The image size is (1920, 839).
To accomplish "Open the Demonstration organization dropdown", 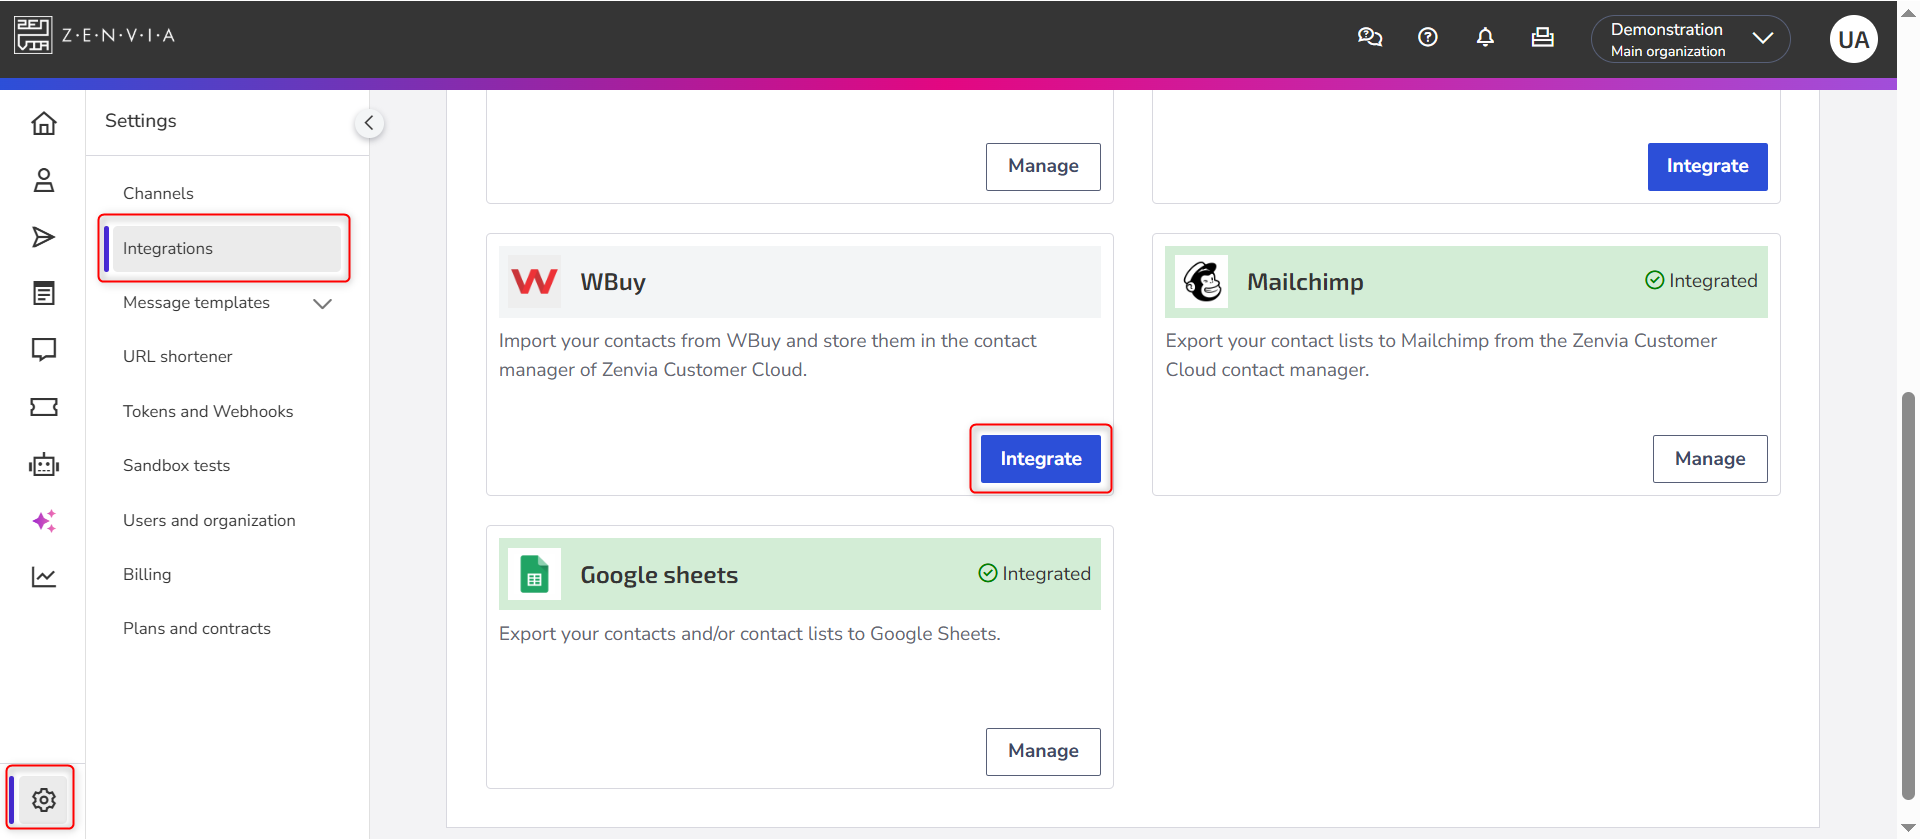I will coord(1690,39).
